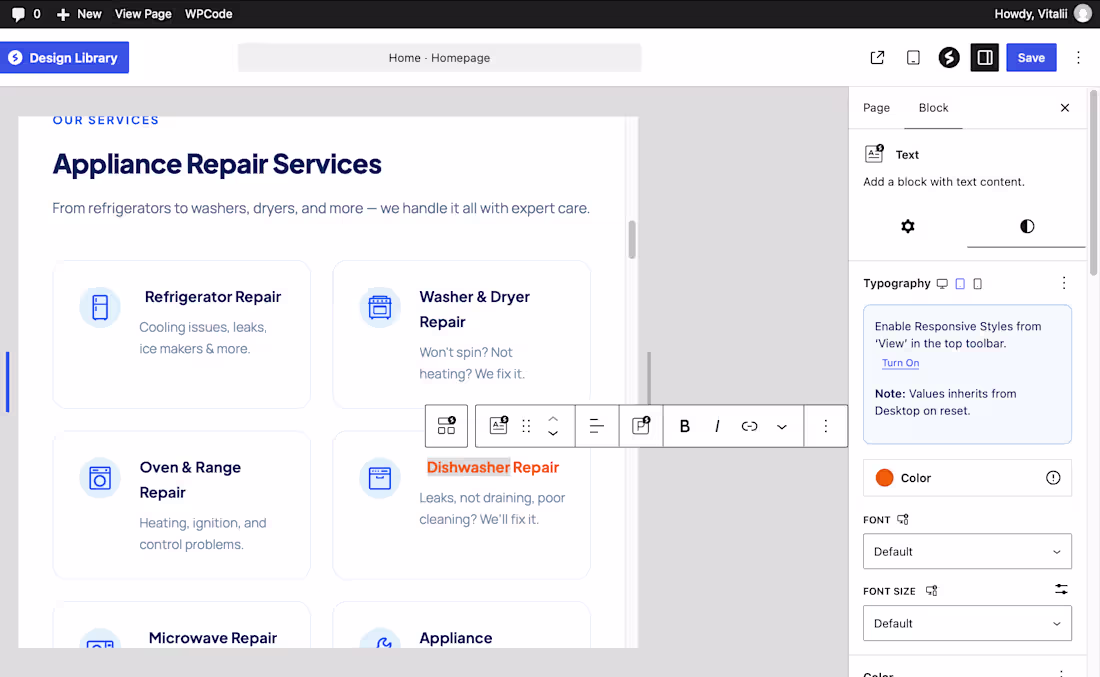Switch to the Block tab

933,107
